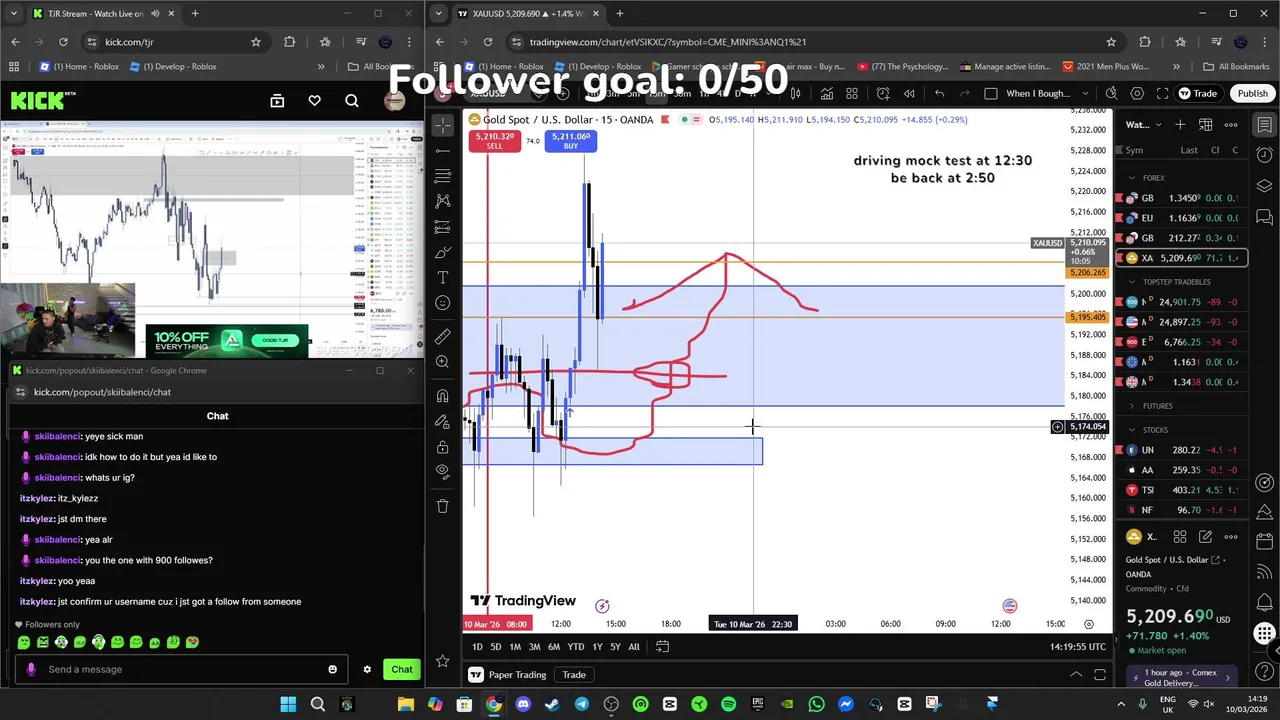1280x720 pixels.
Task: Switch to the TJR Stream browser tab
Action: 95,14
